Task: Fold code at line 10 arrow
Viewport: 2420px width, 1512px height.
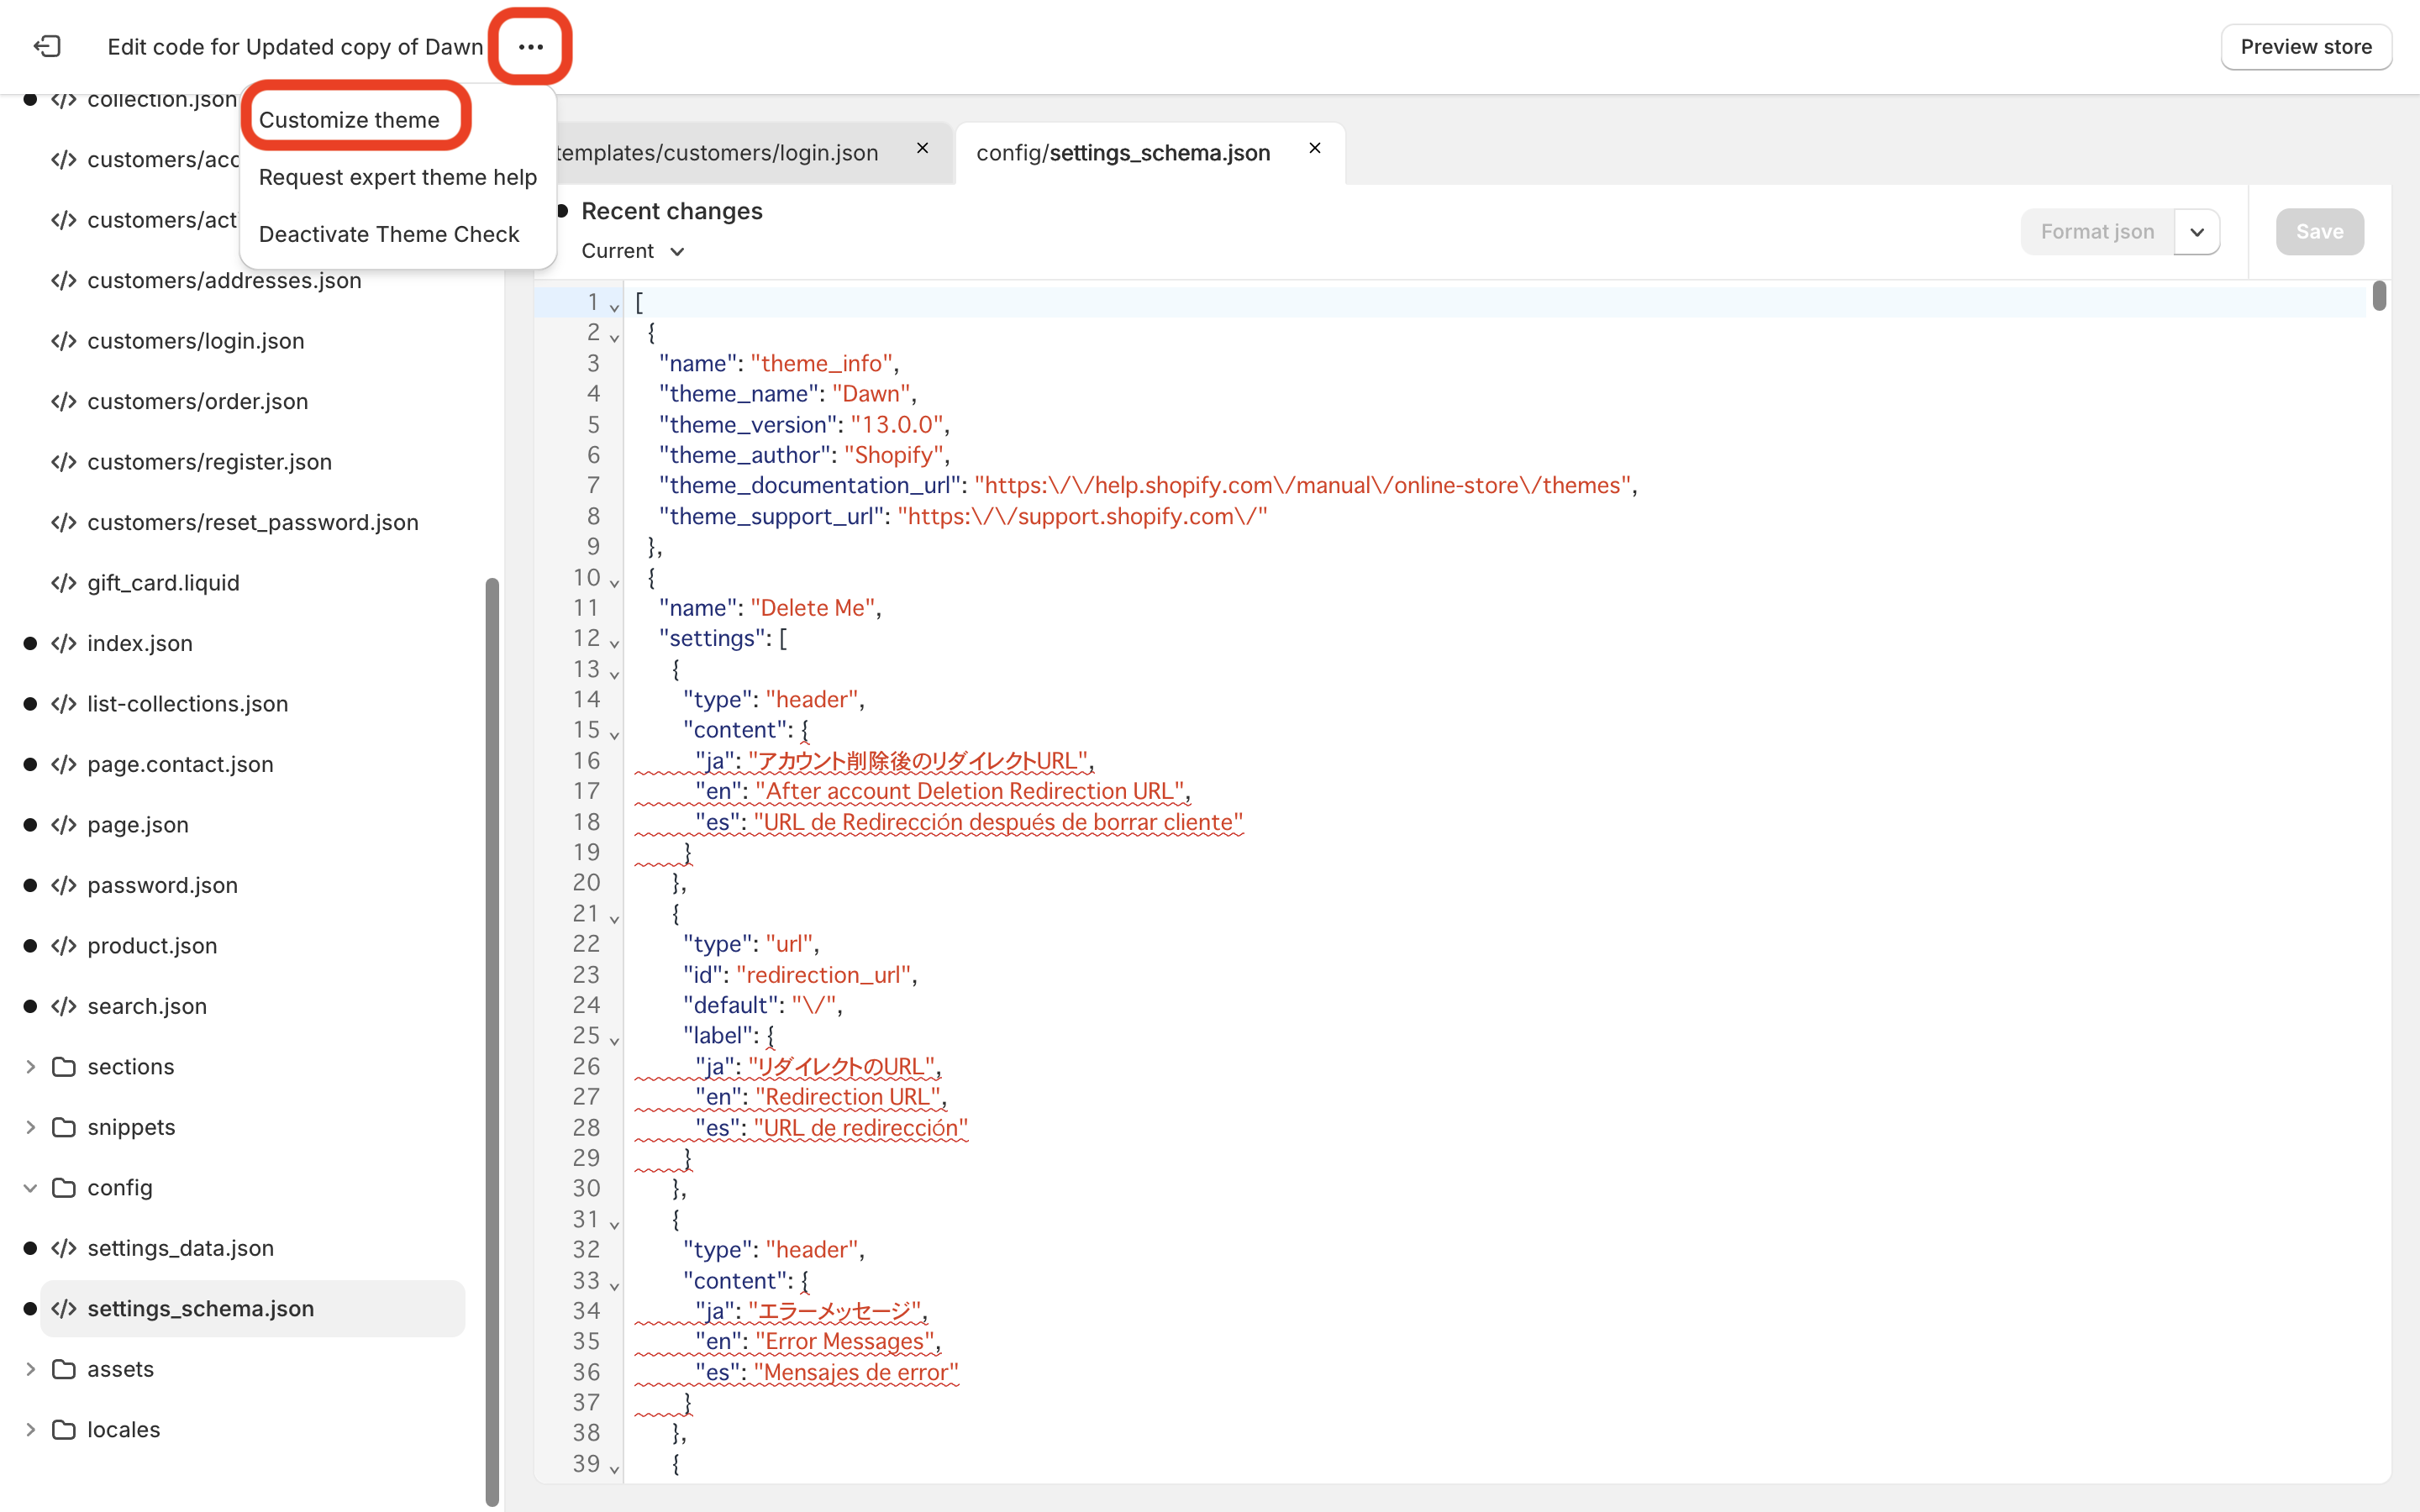Action: [614, 582]
